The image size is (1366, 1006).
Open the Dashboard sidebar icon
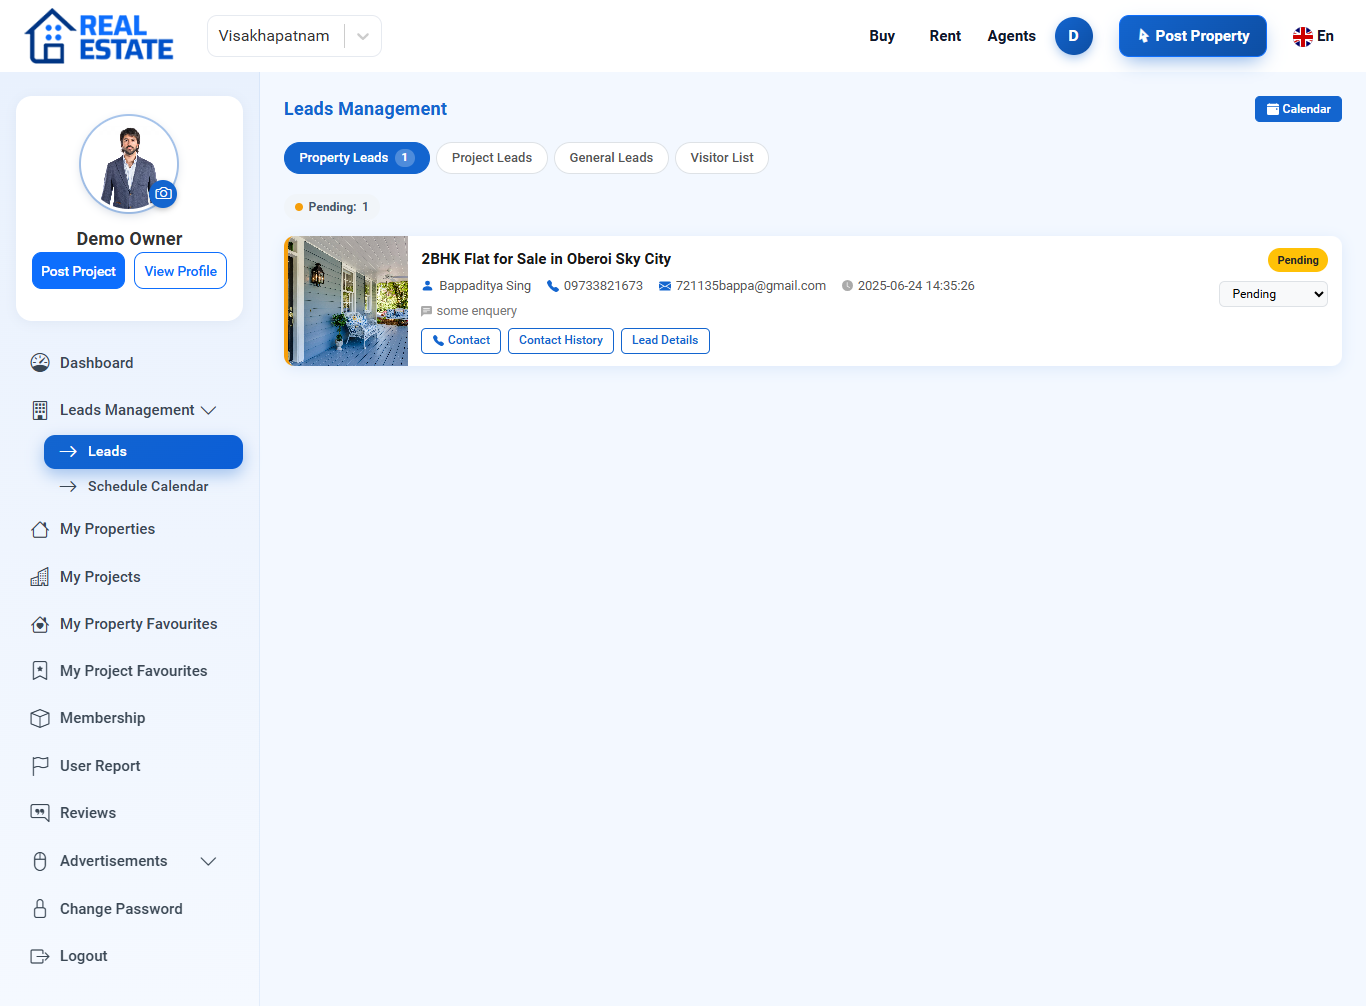[x=40, y=363]
